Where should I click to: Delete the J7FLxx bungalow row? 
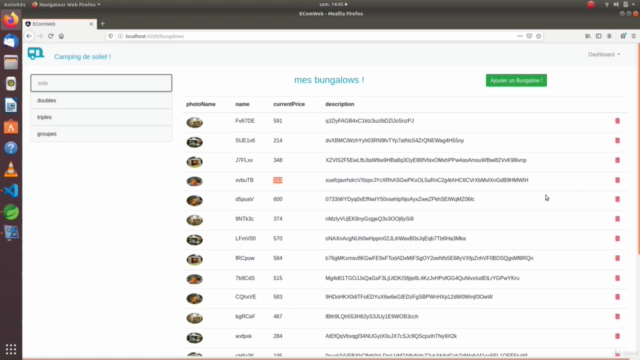click(617, 160)
